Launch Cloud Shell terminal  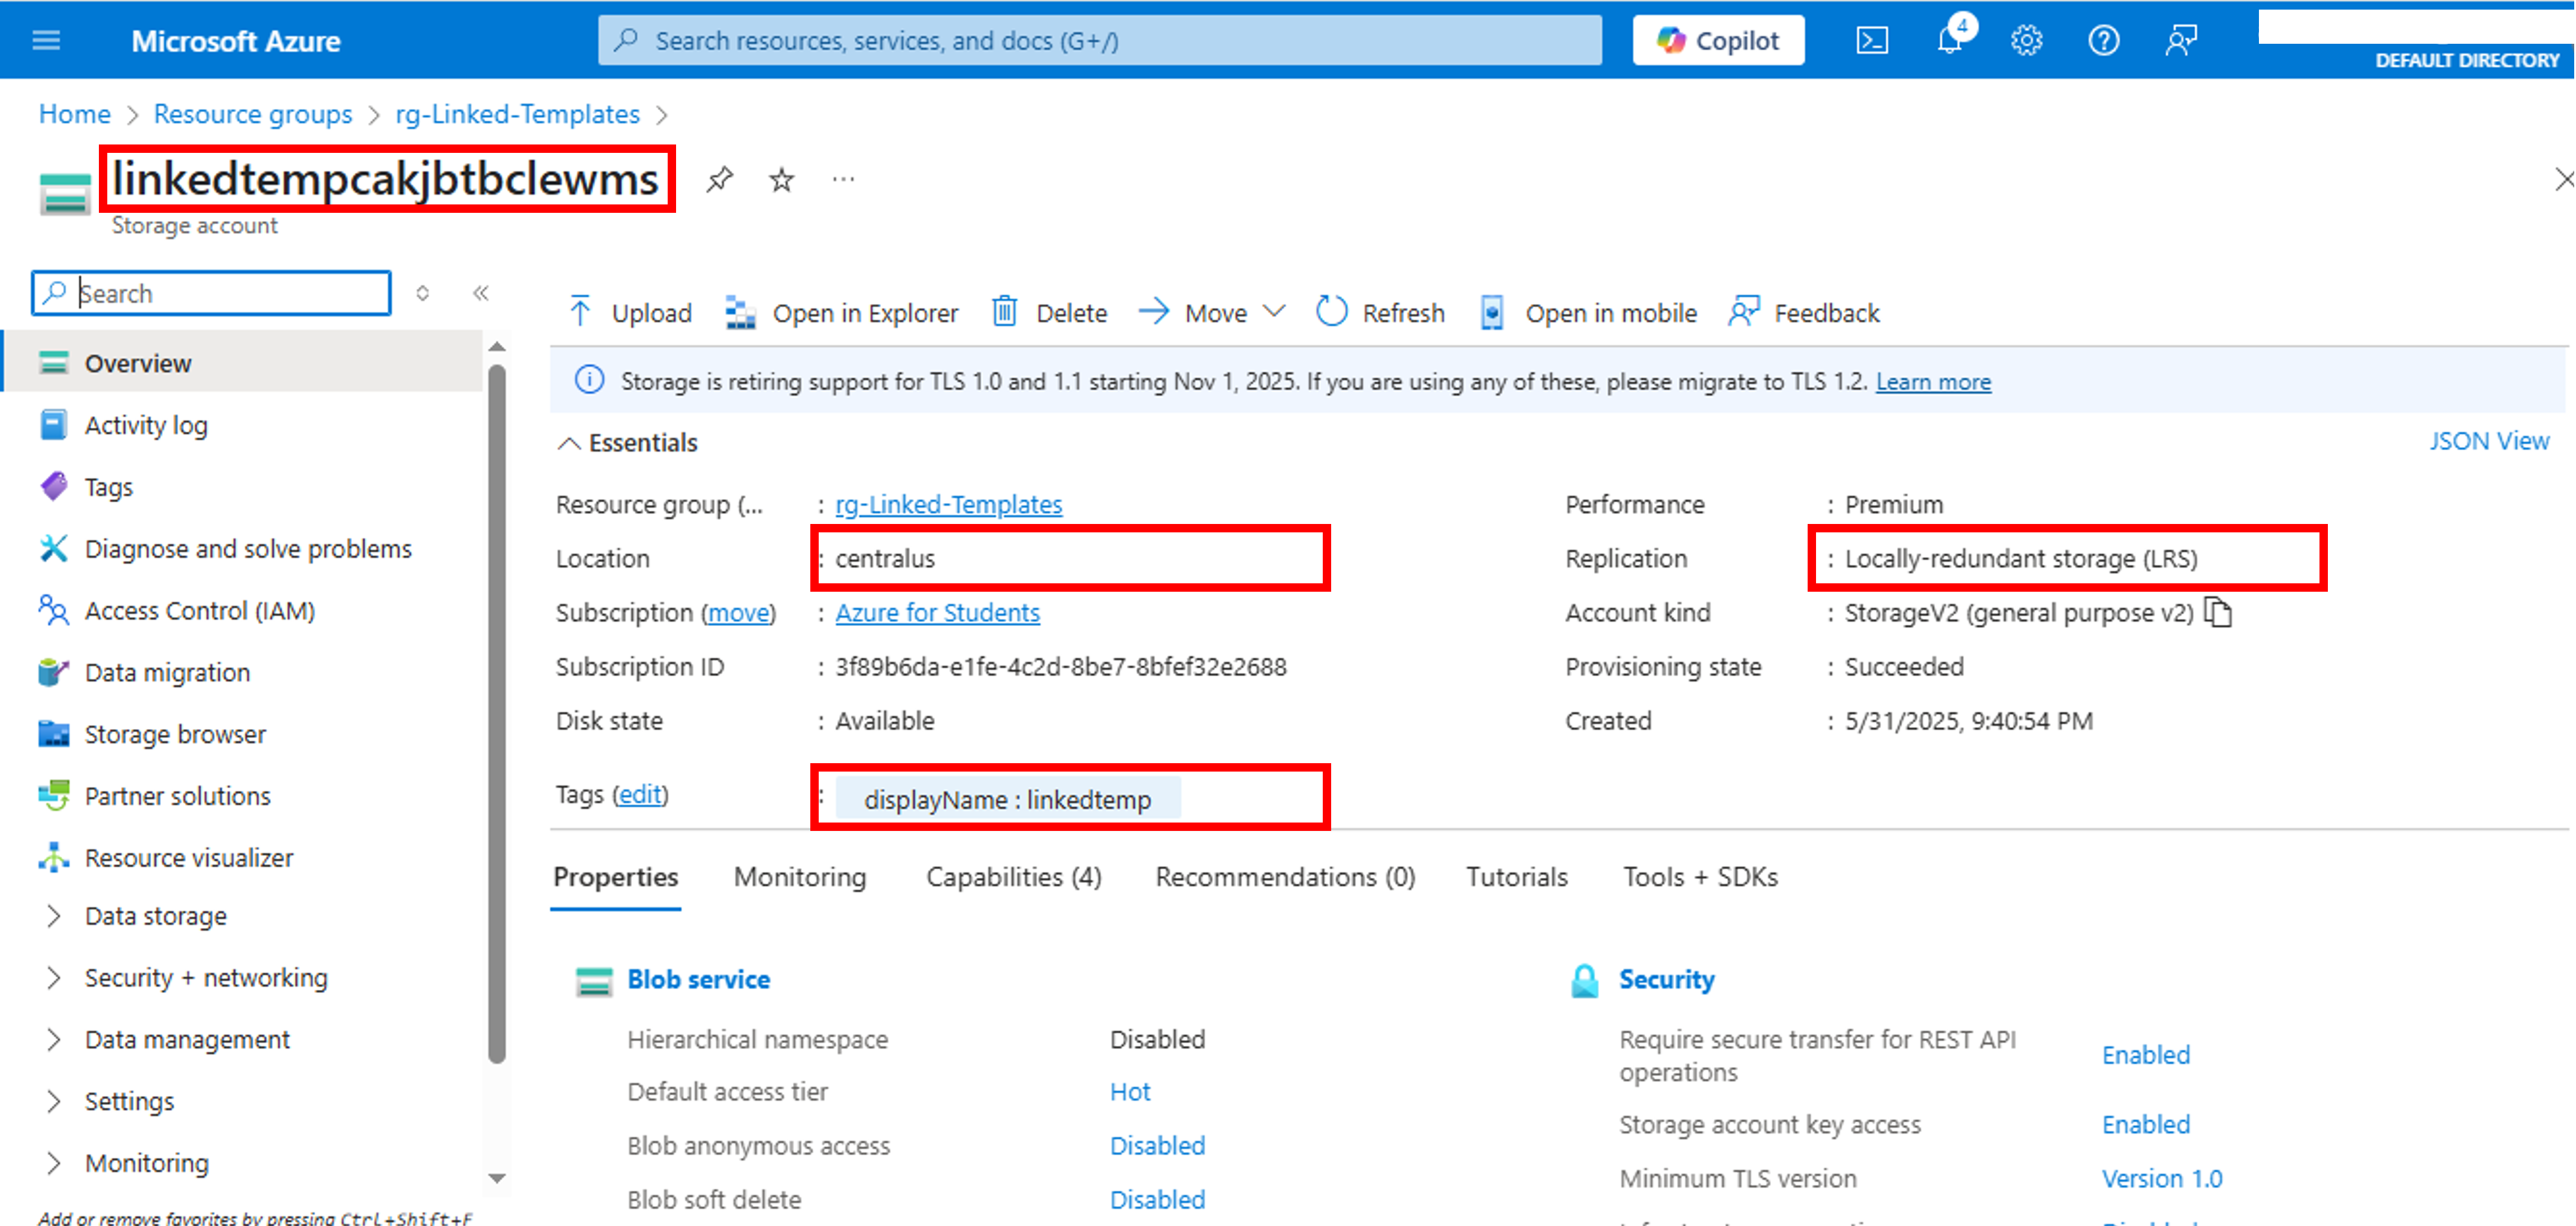click(x=1872, y=40)
